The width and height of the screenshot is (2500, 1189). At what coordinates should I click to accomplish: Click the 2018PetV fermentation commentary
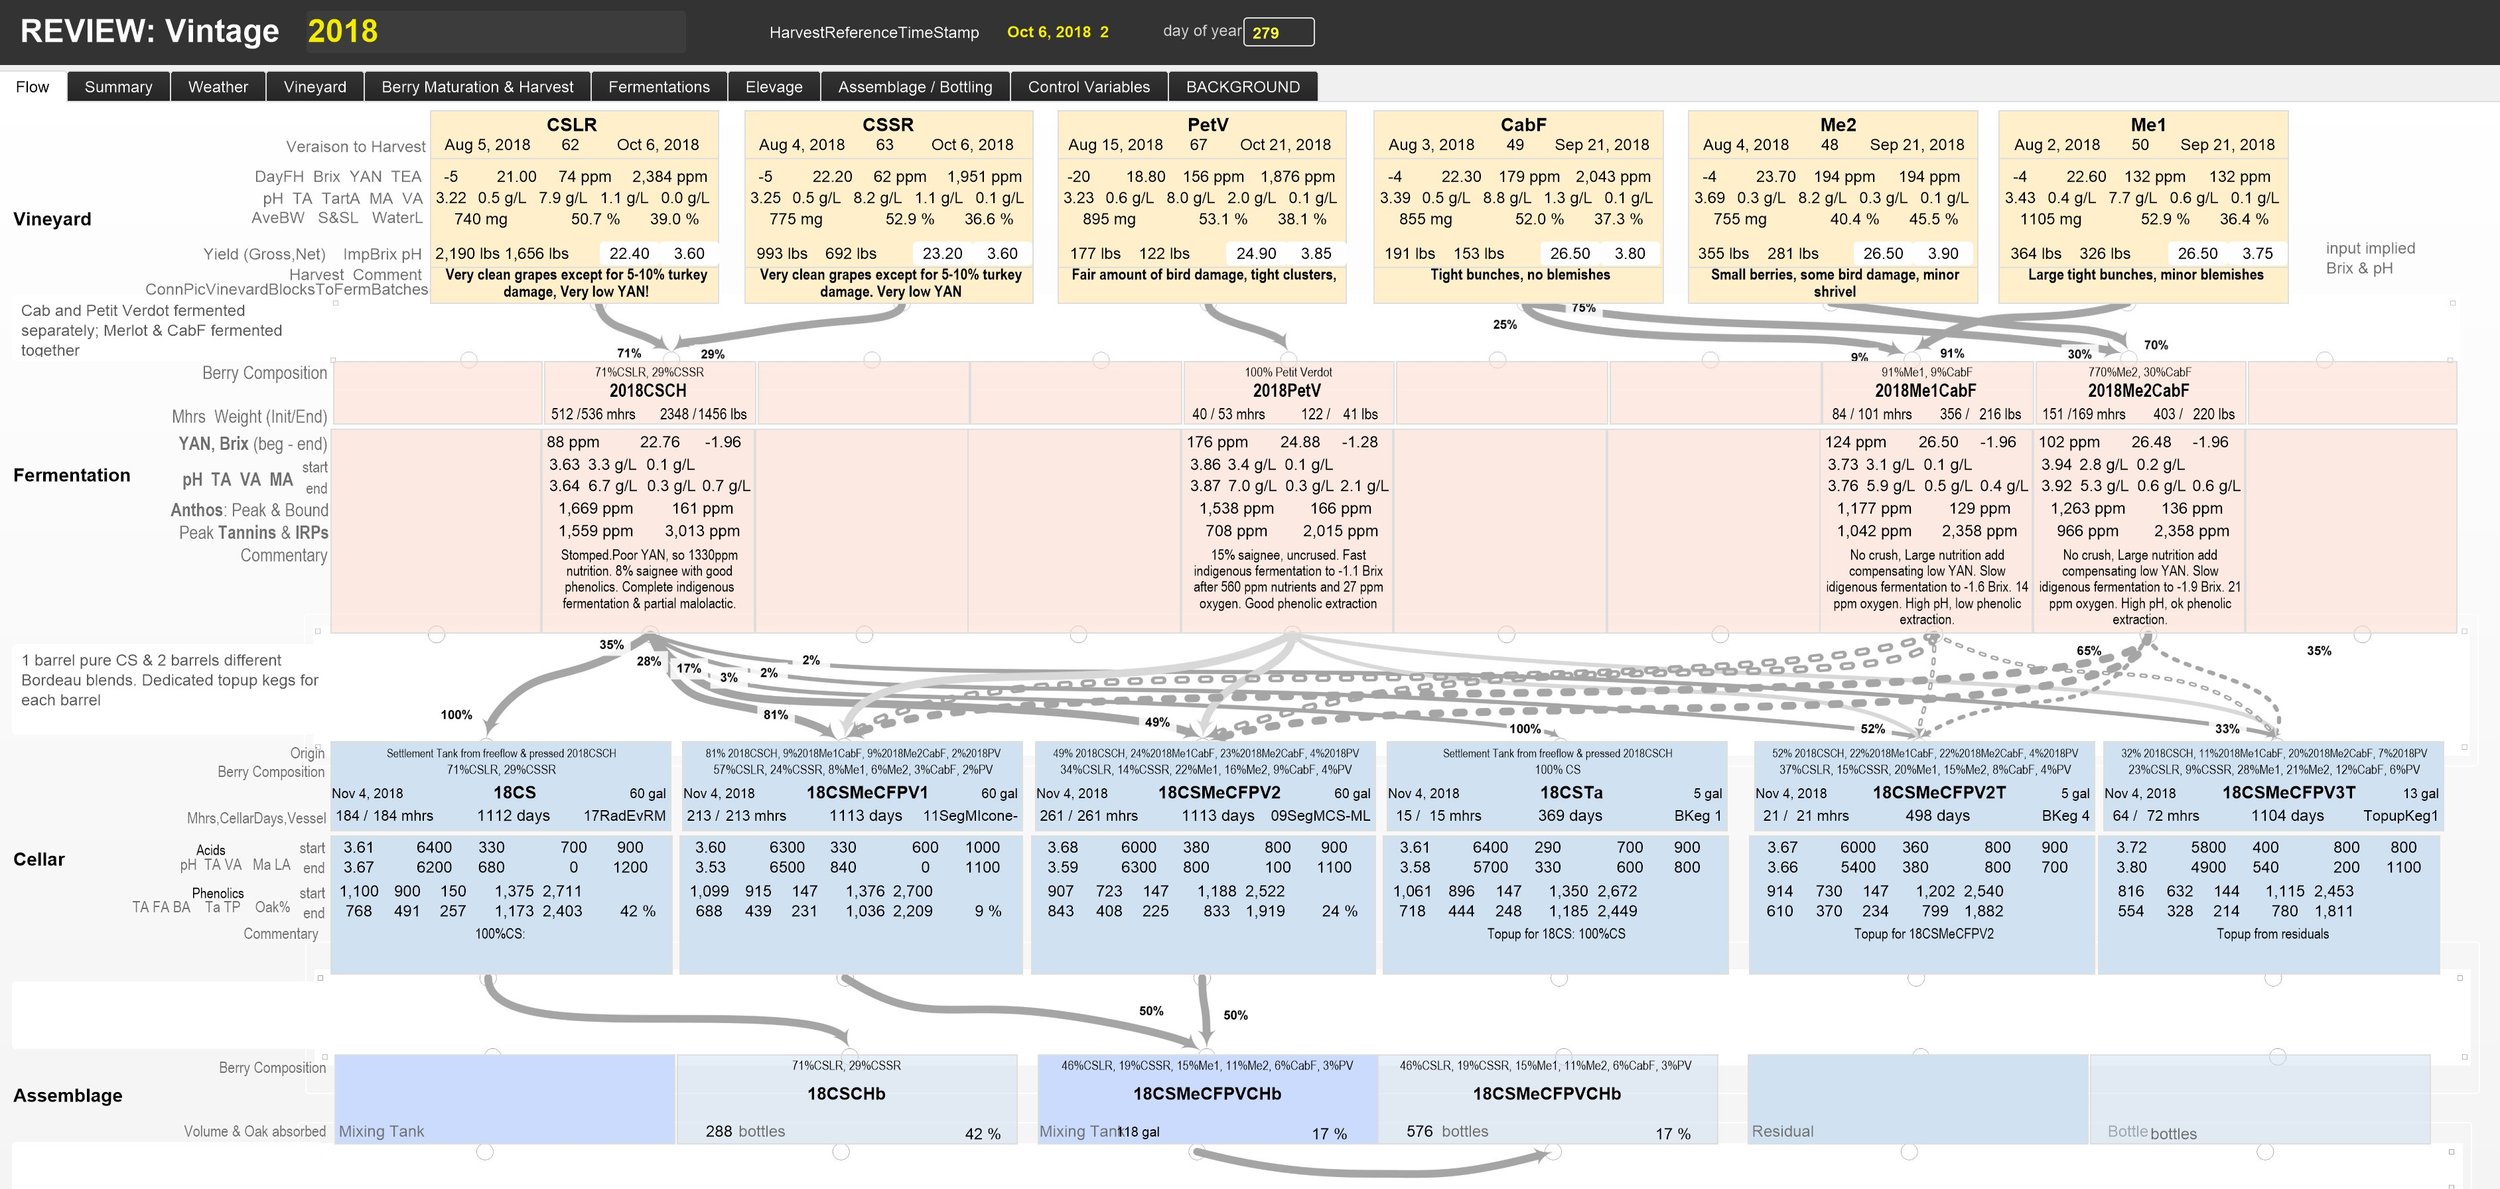pos(1288,579)
